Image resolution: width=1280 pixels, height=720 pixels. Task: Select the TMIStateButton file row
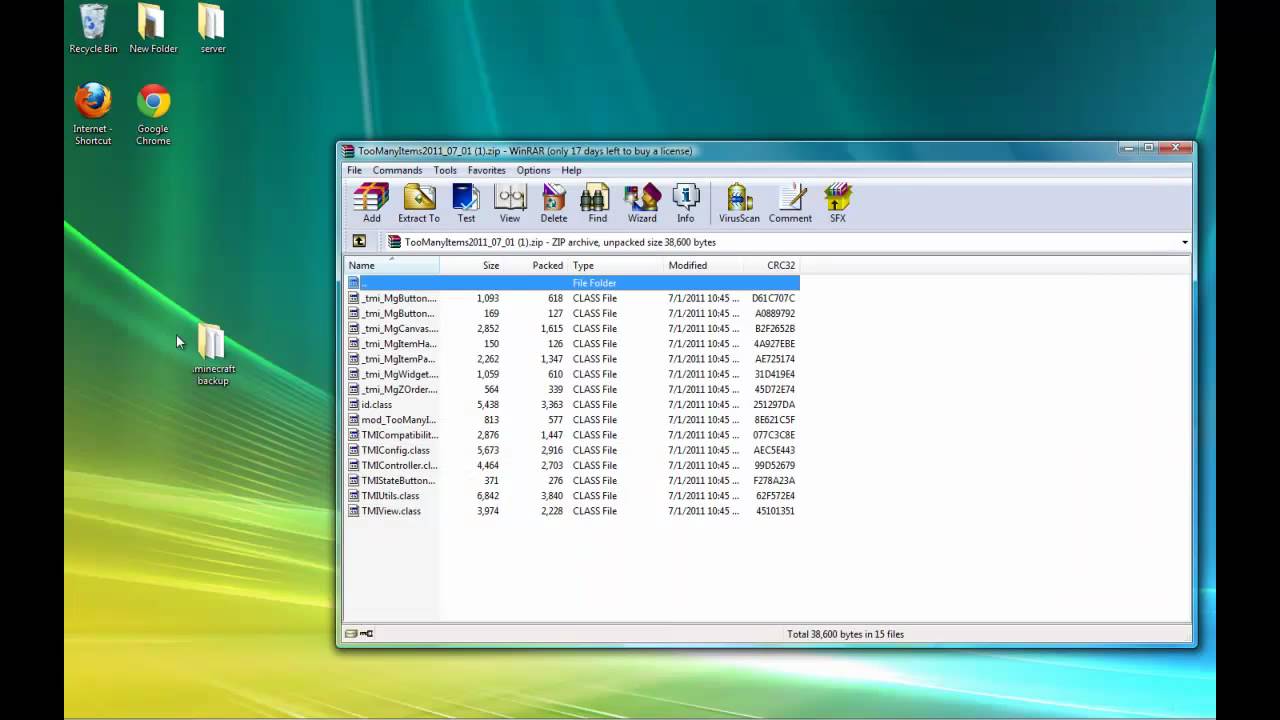click(x=572, y=480)
